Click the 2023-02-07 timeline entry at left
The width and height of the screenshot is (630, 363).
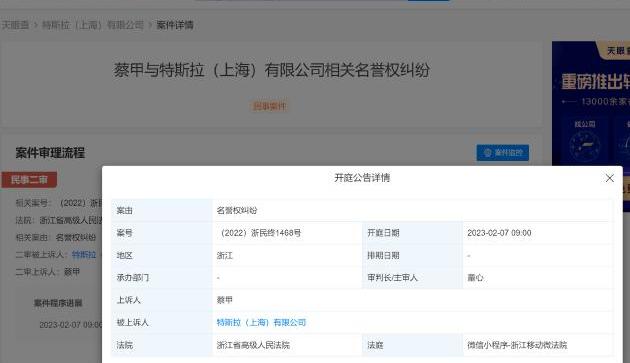click(x=71, y=325)
